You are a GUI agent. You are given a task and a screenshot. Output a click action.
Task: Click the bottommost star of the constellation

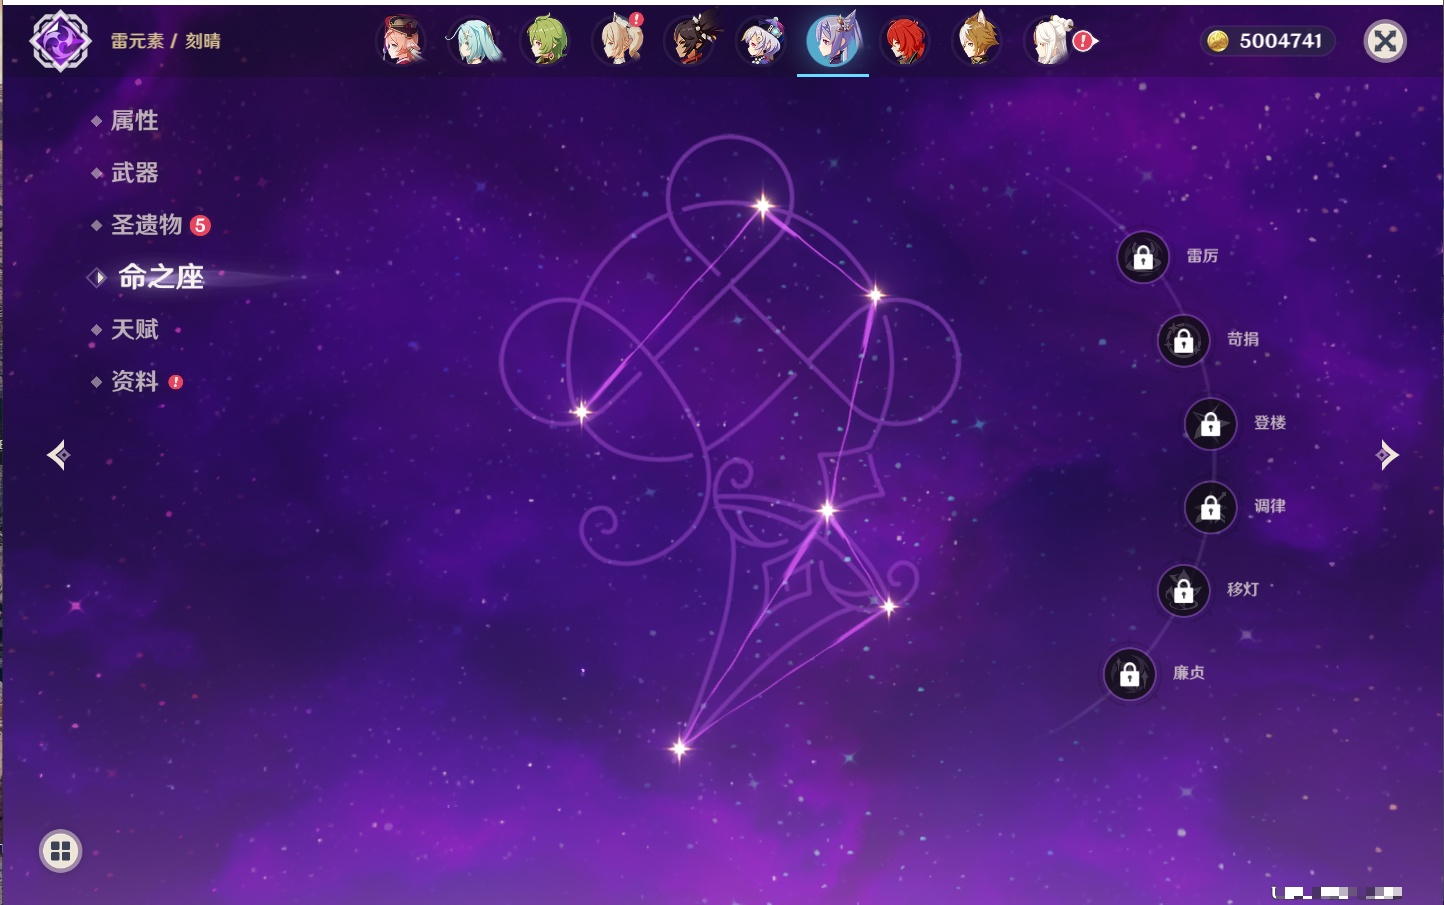click(680, 747)
